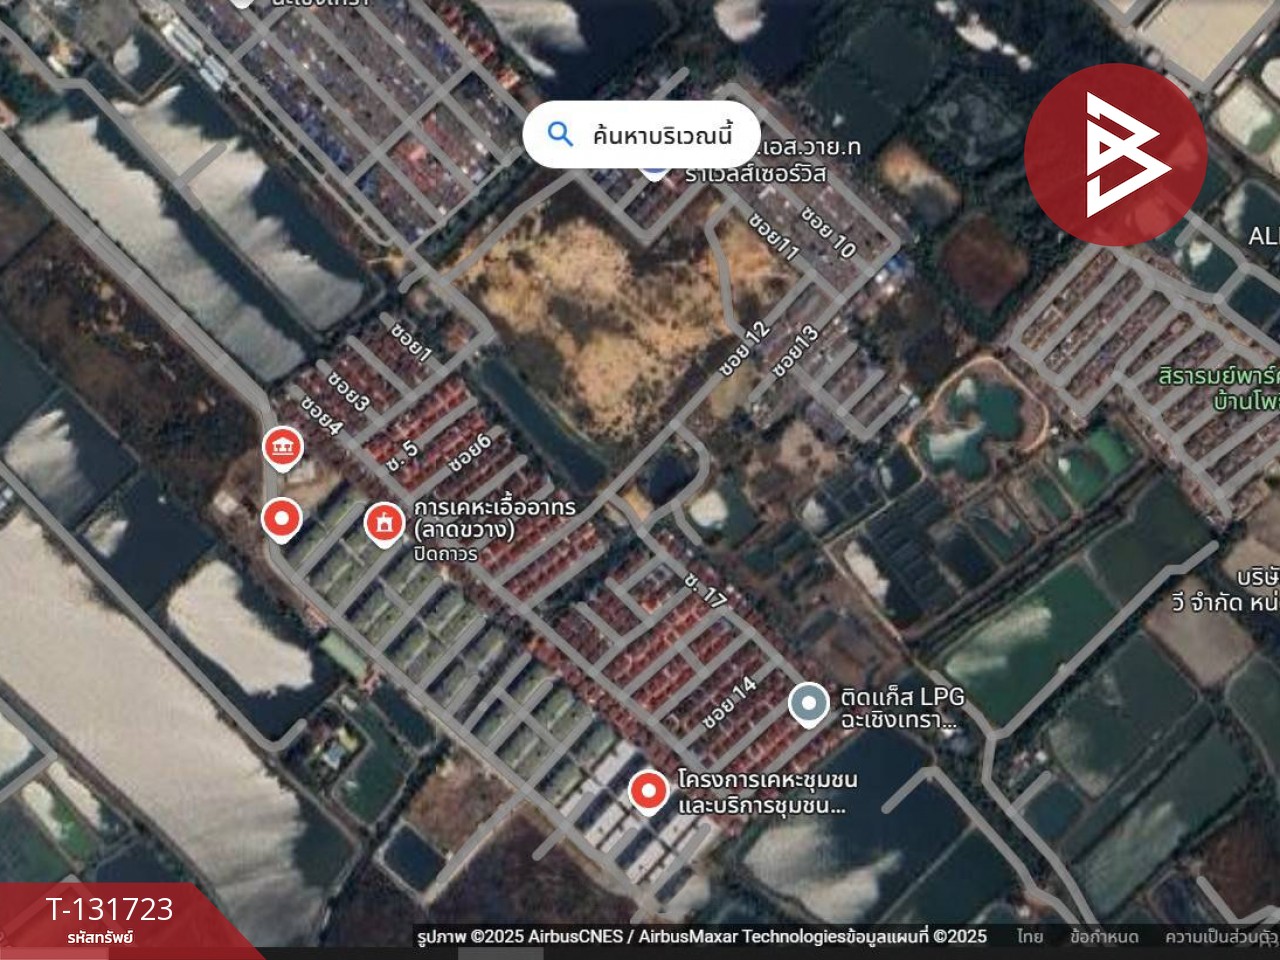Click the ซ. 17 street label
The image size is (1280, 960).
point(706,590)
